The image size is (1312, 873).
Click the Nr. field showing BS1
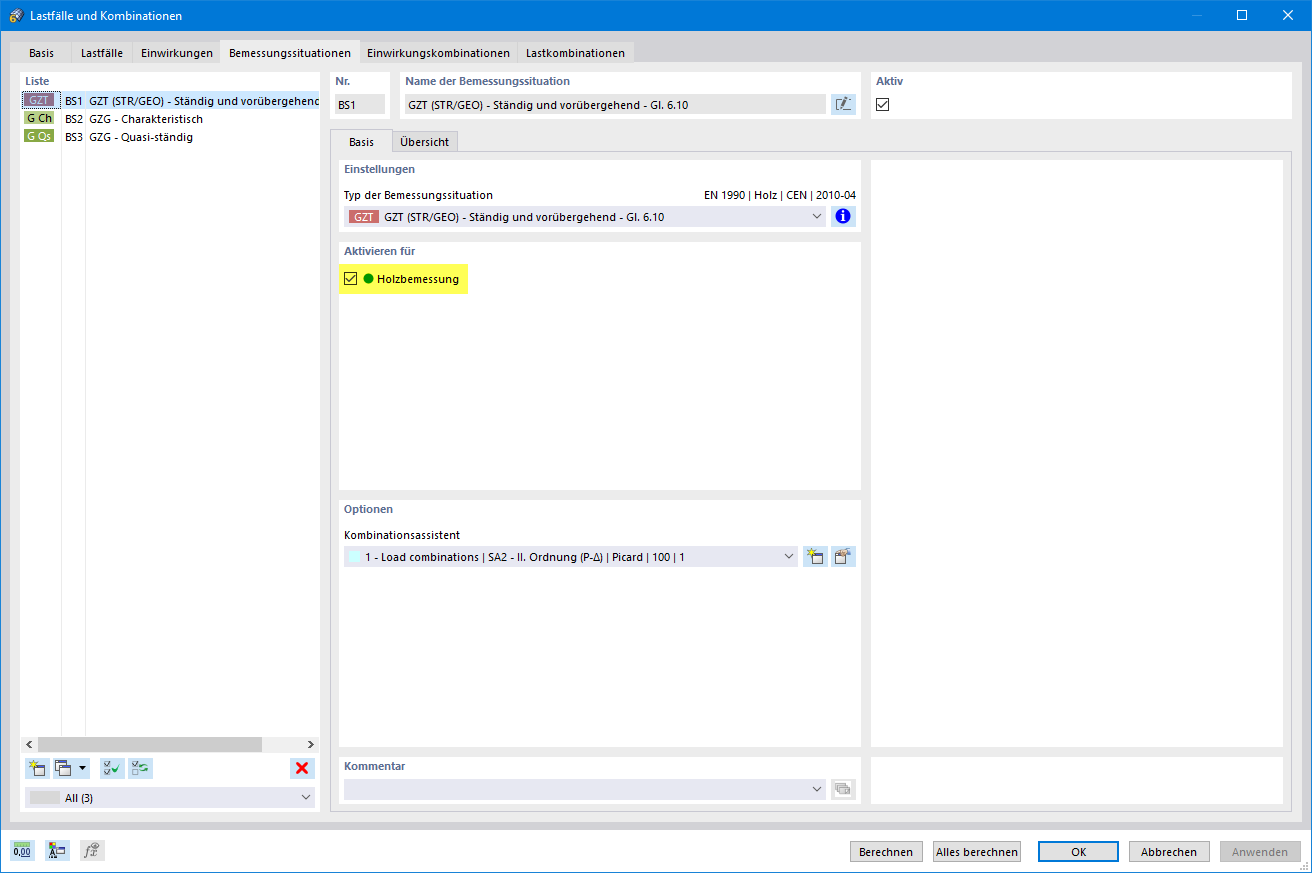359,104
